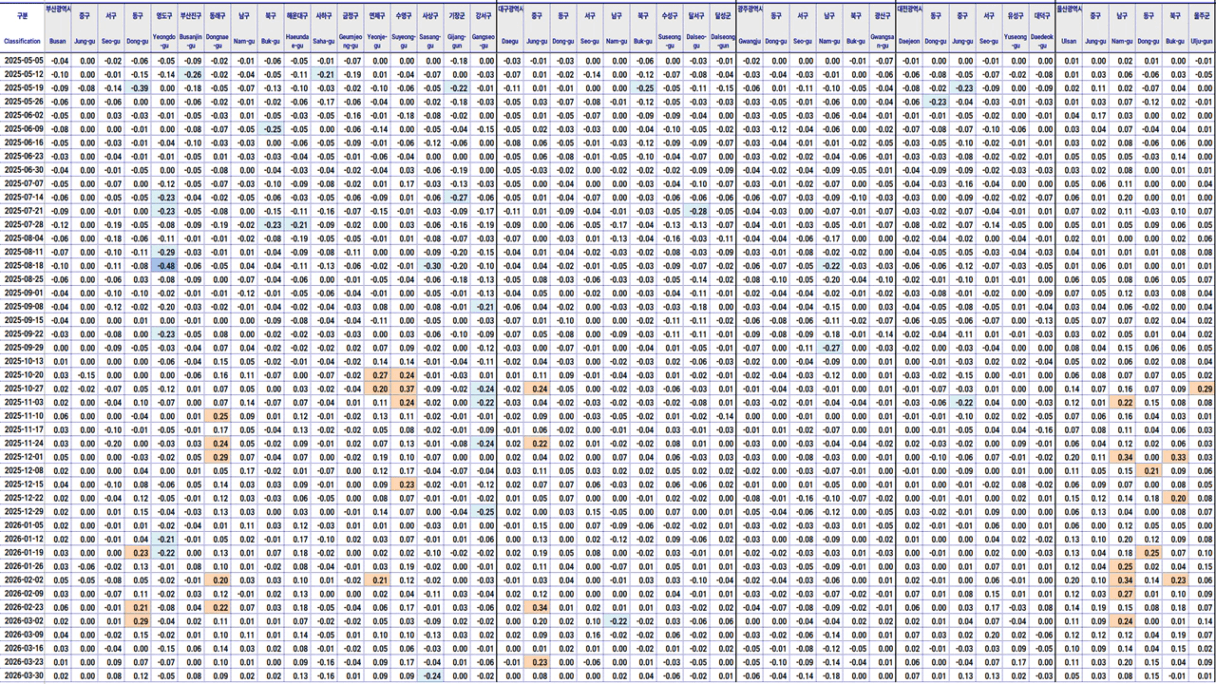Select the Ulsan column header
Viewport: 1216px width, 684px height.
tap(1069, 41)
